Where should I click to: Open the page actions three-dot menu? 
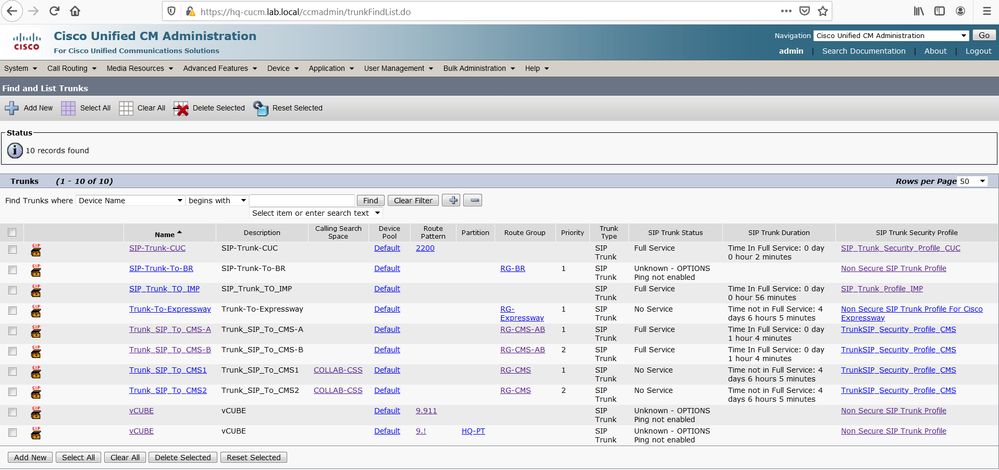[x=786, y=11]
